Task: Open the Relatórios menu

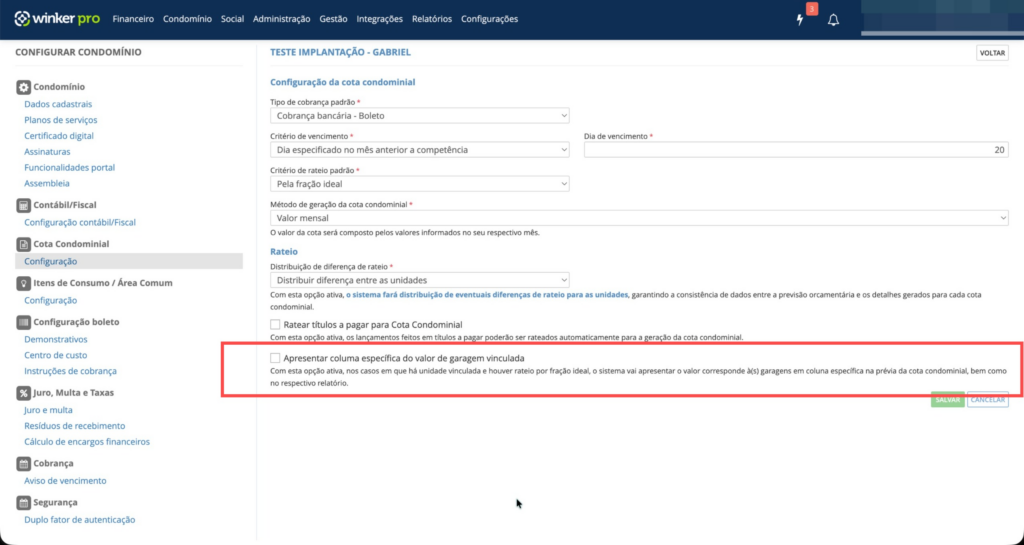Action: tap(431, 19)
